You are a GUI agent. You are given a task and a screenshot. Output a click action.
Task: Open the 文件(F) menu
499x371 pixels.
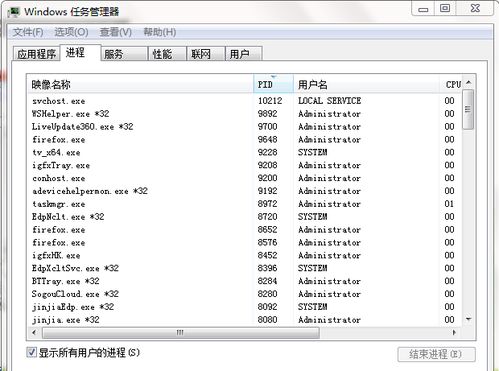(28, 32)
